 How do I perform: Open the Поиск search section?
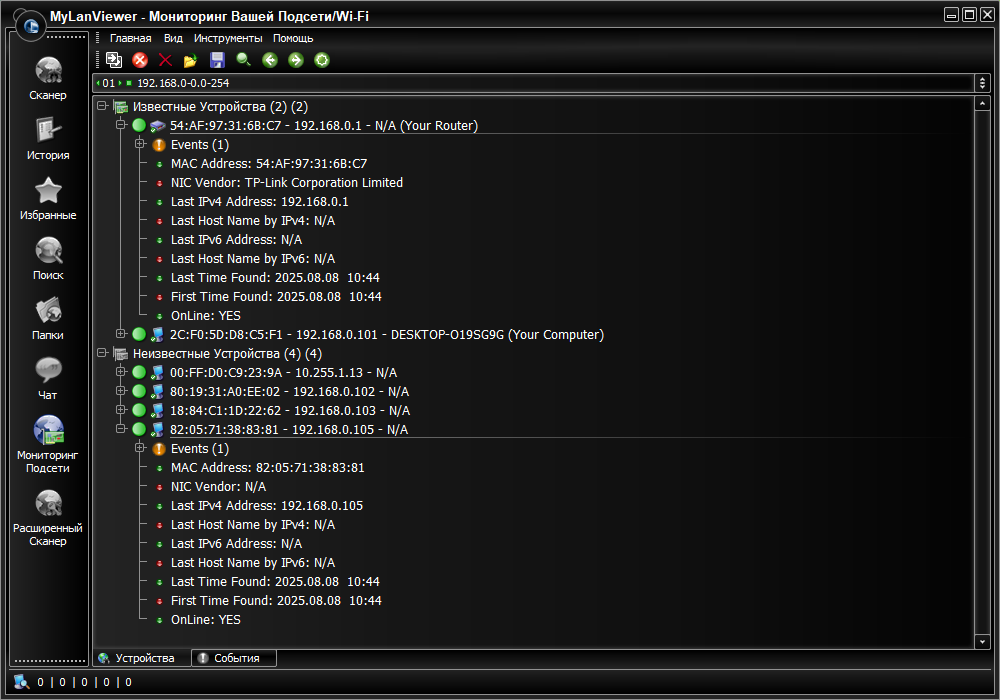pyautogui.click(x=48, y=259)
